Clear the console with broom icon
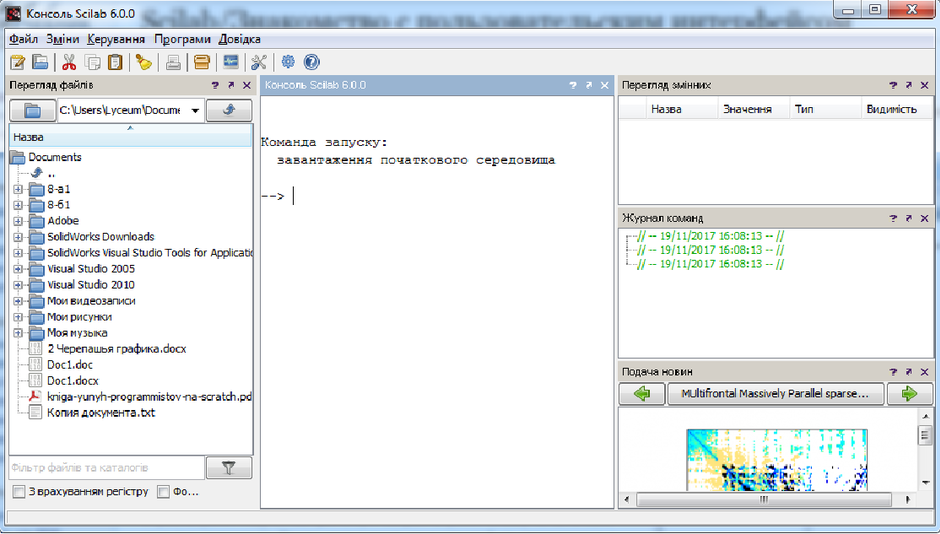940x534 pixels. coord(143,62)
